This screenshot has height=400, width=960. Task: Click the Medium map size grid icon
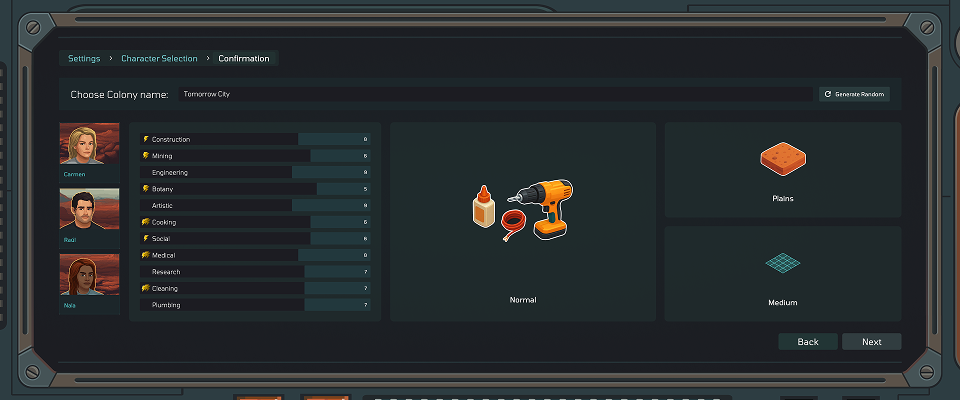coord(783,263)
